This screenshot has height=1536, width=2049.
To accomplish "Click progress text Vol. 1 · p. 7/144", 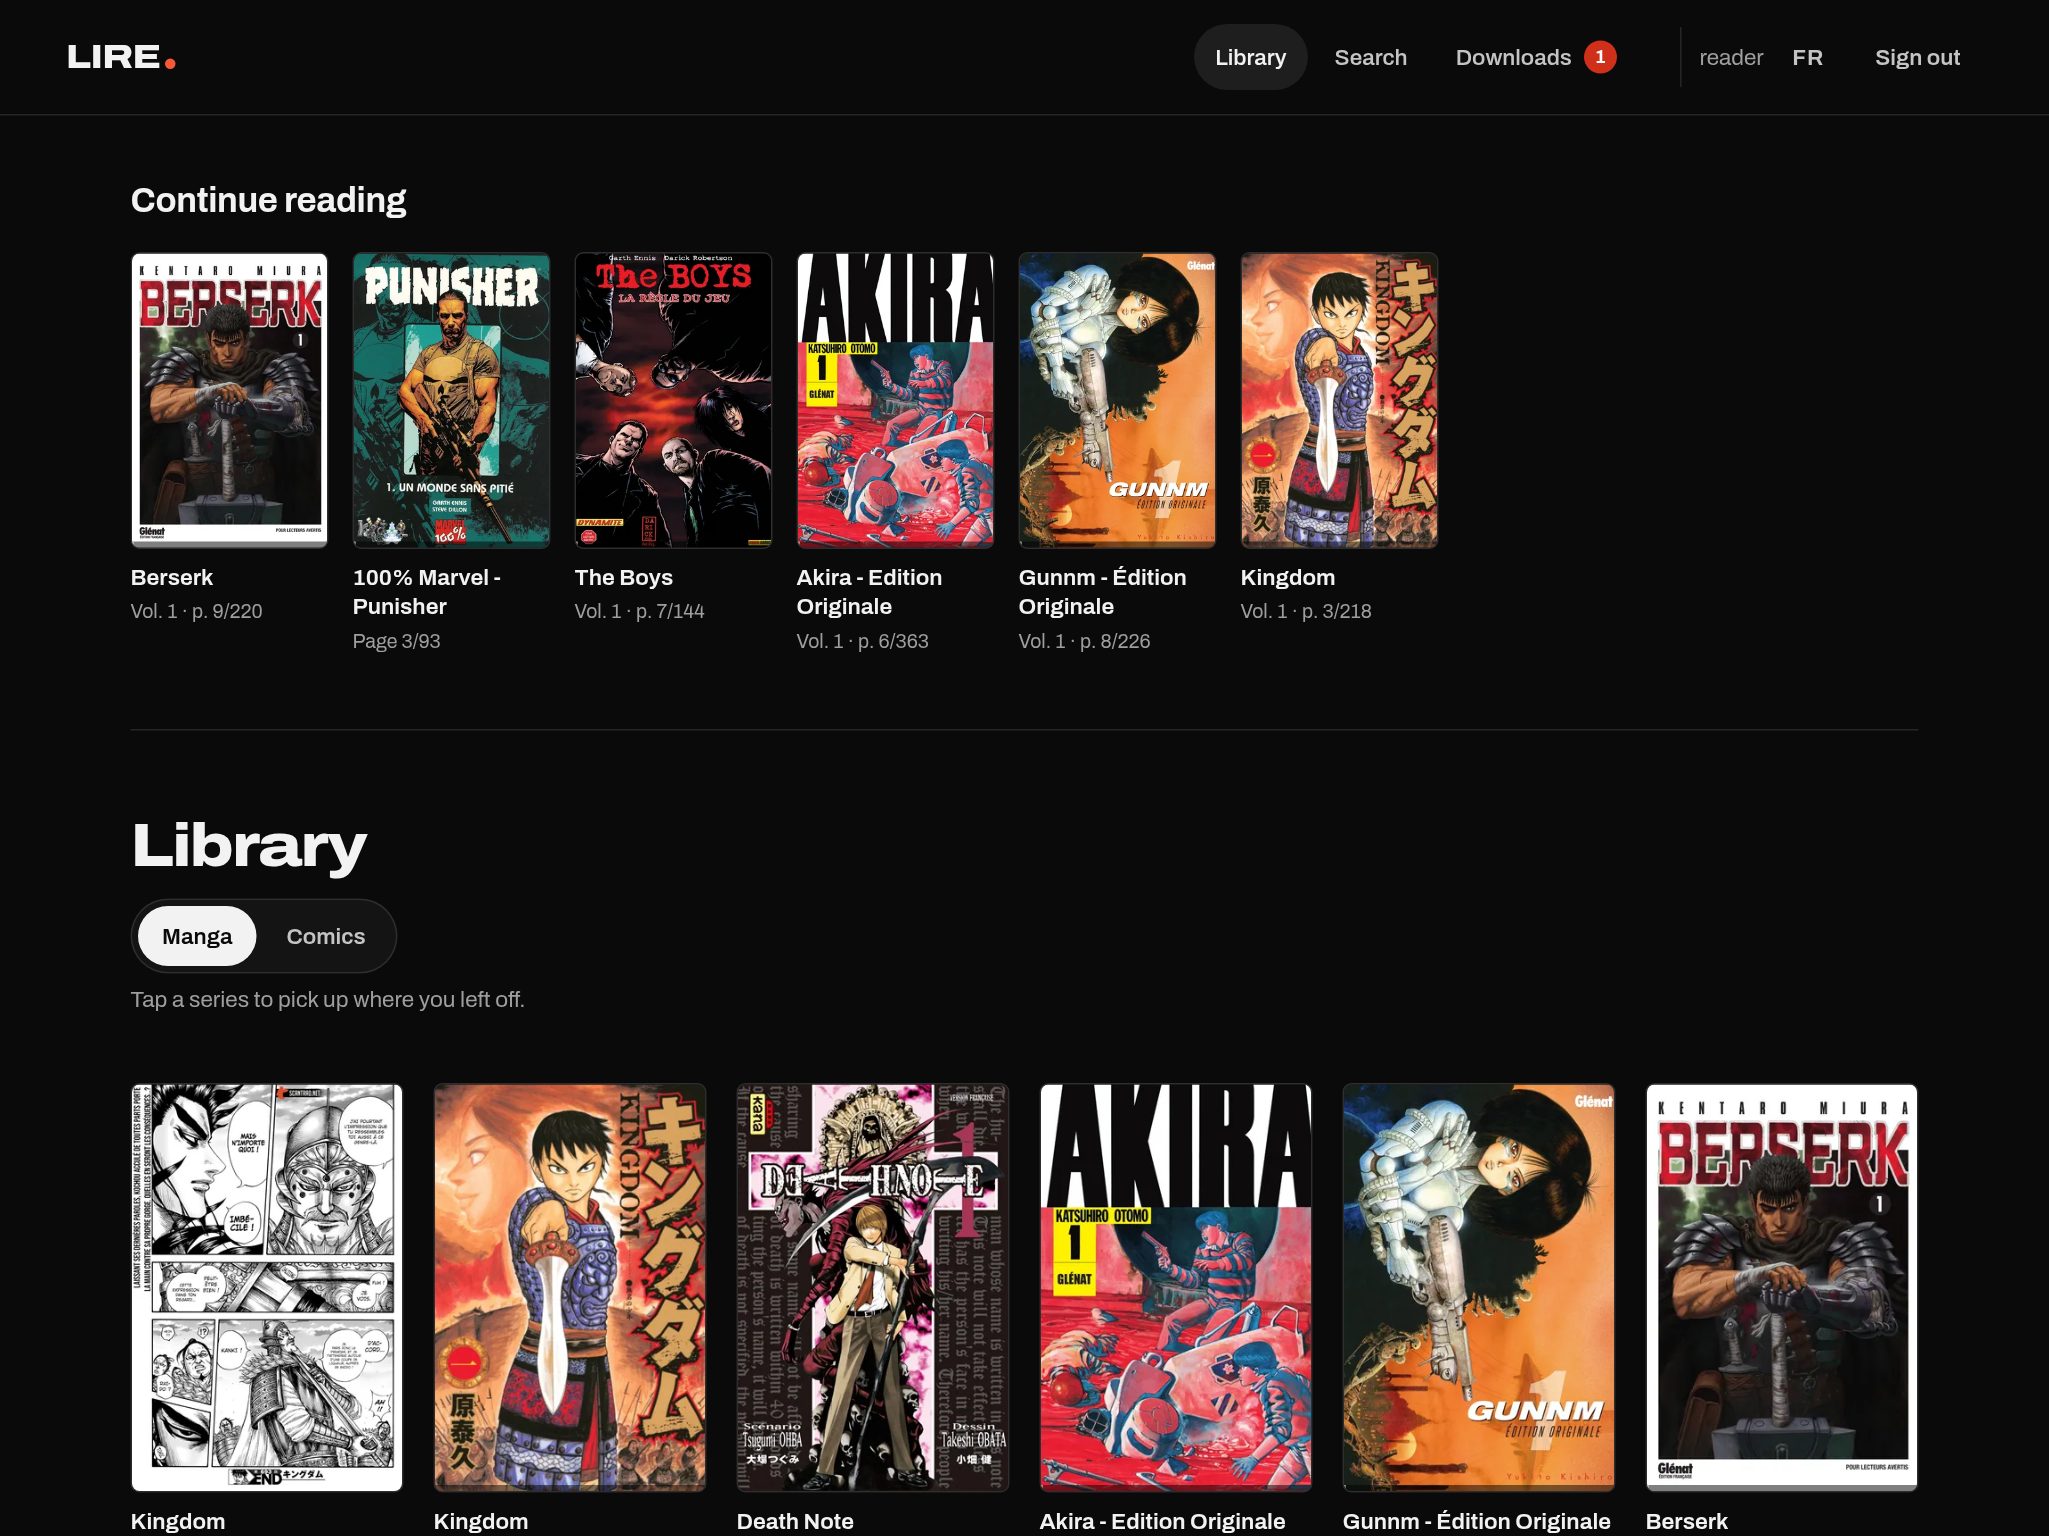I will 640,611.
